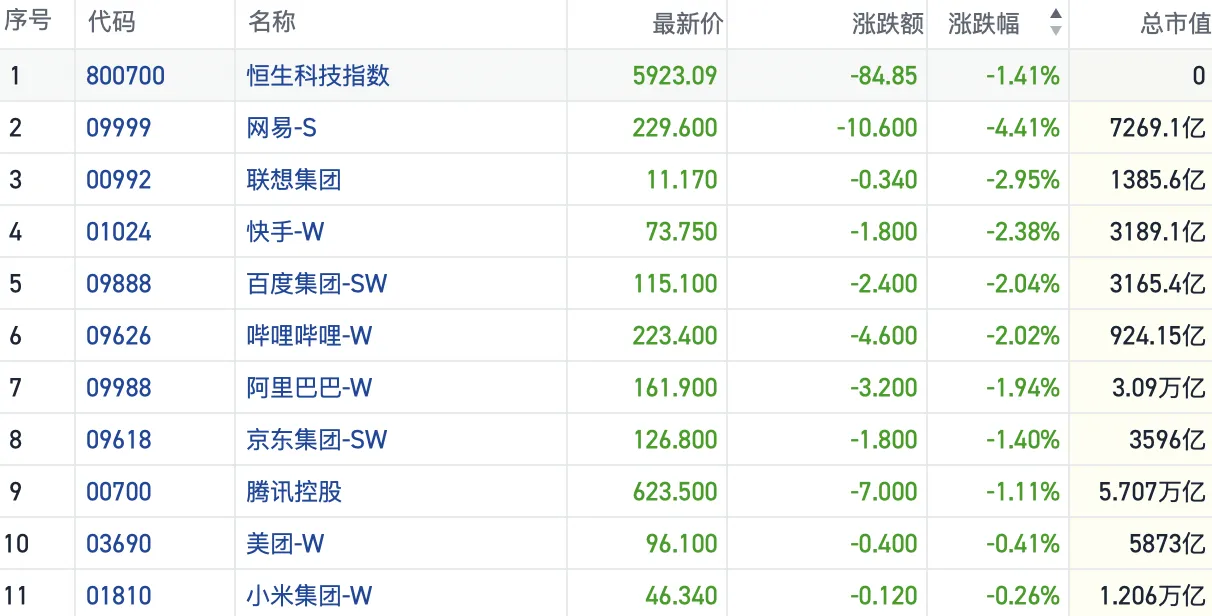Open the 联想集团 stock link
The width and height of the screenshot is (1212, 616).
coord(294,180)
